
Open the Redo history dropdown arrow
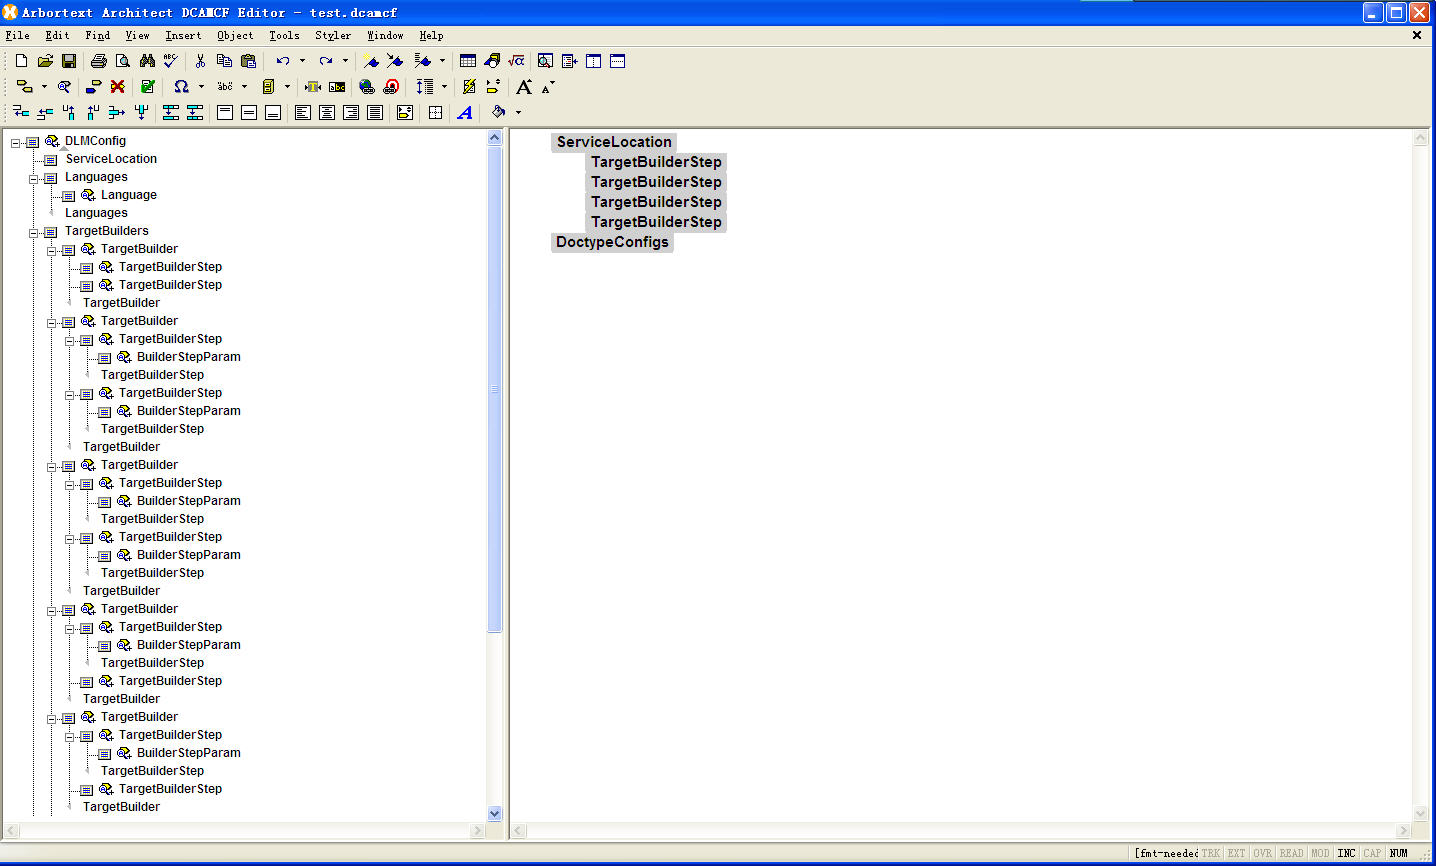pyautogui.click(x=345, y=61)
